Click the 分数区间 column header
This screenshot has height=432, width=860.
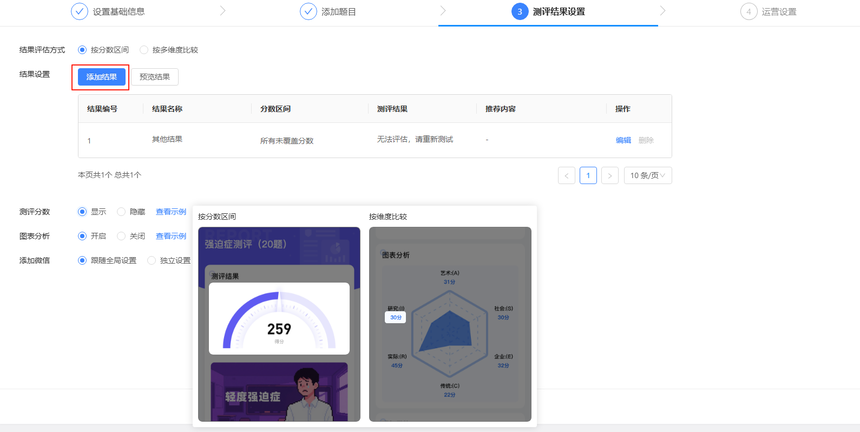(x=275, y=109)
